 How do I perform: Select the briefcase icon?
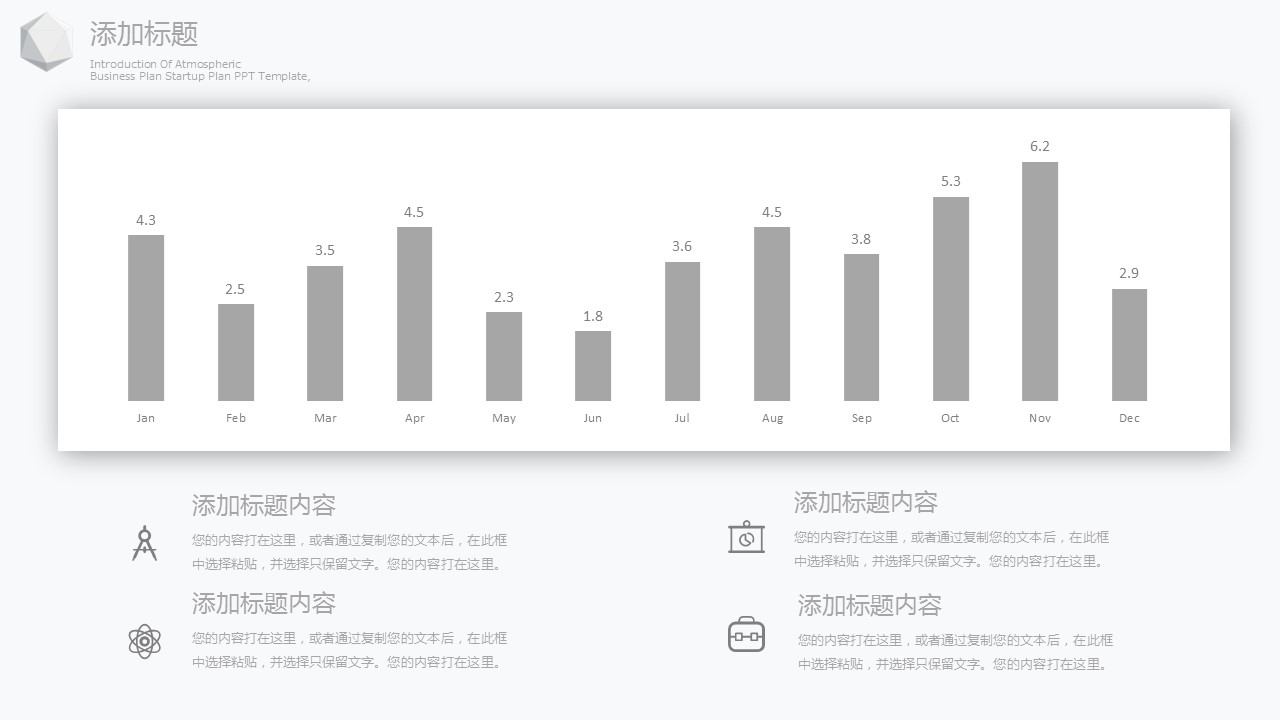tap(746, 635)
